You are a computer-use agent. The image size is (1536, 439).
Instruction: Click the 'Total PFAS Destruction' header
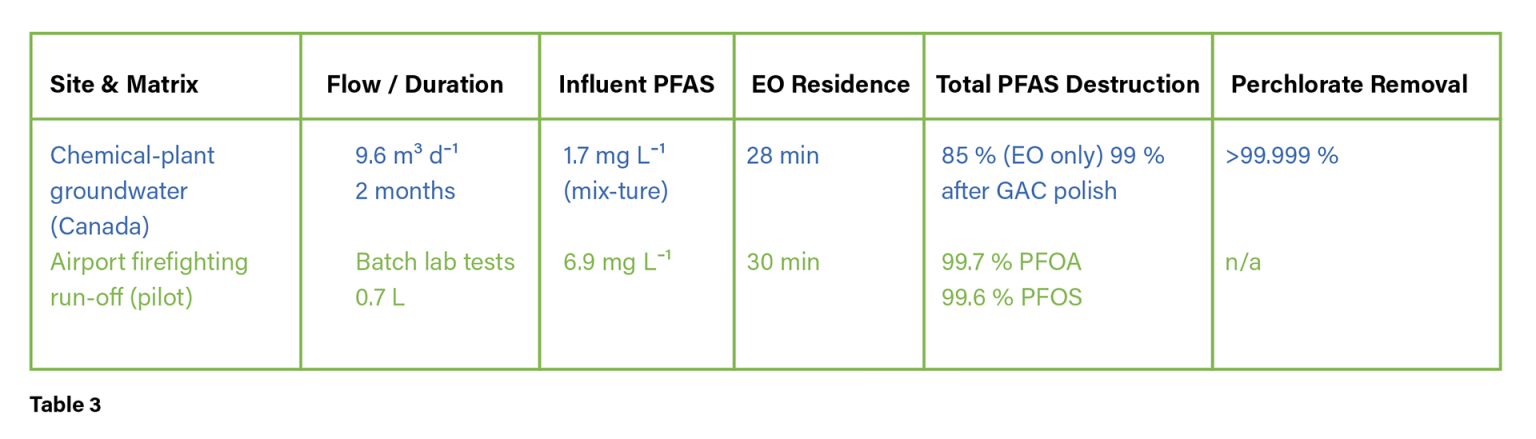pos(1067,84)
